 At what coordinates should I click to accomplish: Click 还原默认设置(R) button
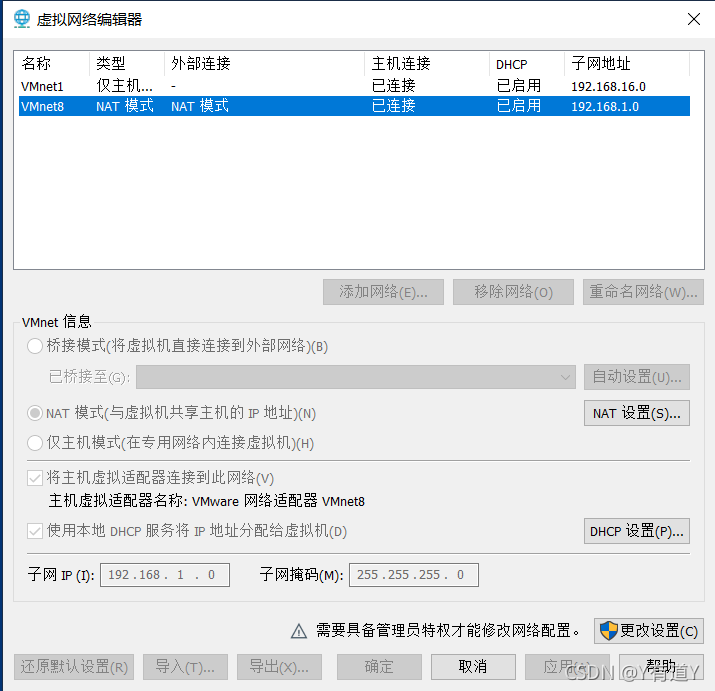click(x=74, y=667)
